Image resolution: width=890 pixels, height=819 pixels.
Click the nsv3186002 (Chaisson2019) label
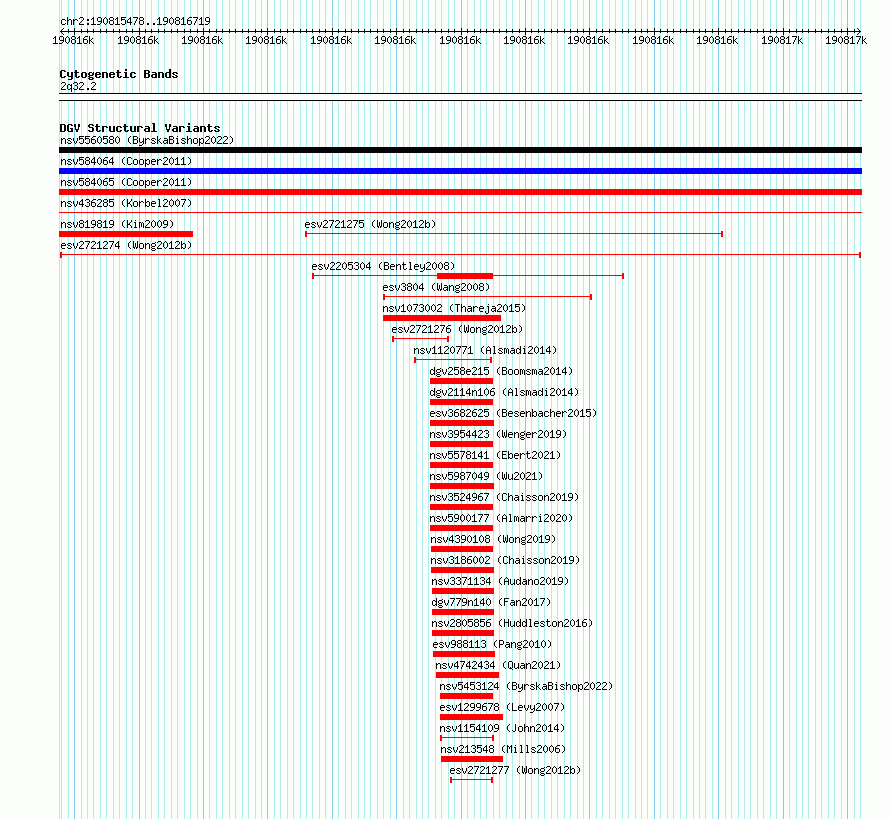click(505, 560)
